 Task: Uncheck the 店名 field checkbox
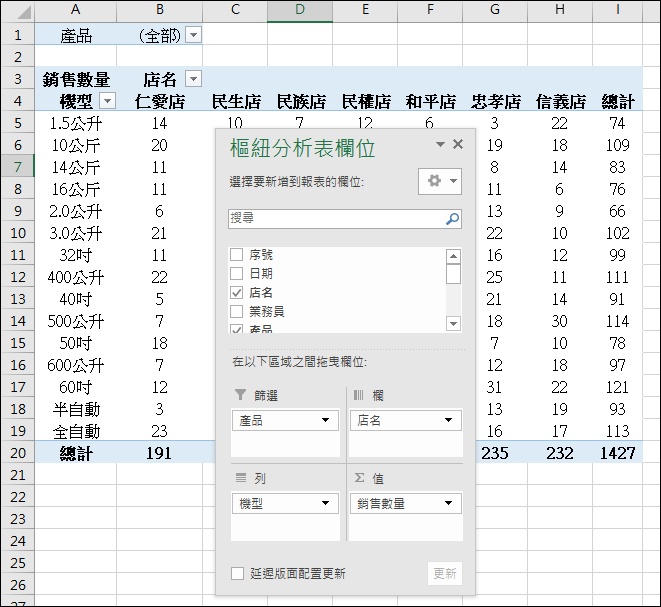(237, 293)
